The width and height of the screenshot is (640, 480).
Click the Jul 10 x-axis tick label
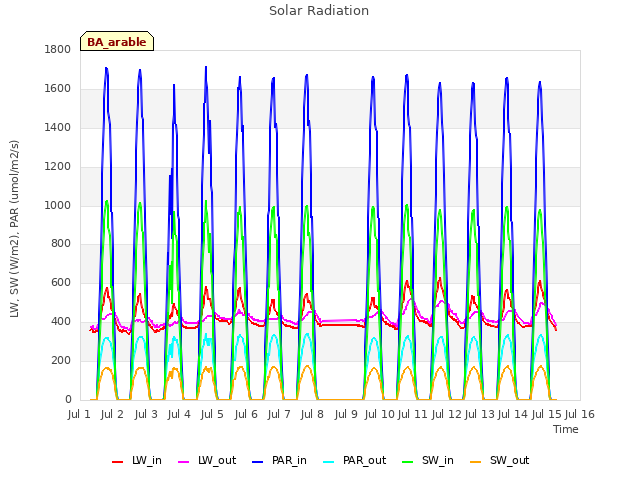[379, 414]
